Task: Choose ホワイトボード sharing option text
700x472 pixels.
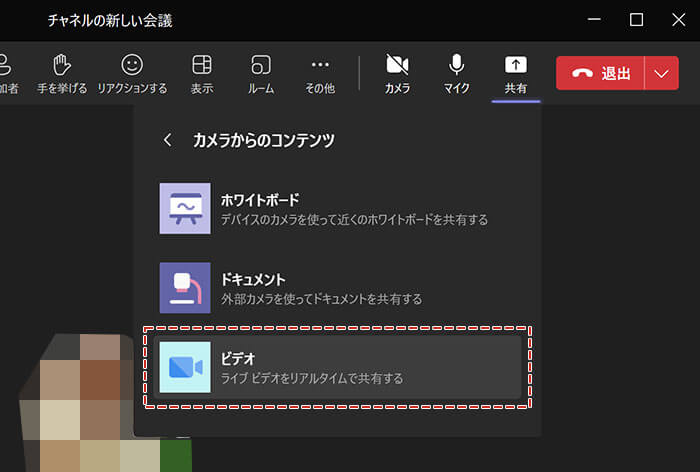Action: click(260, 200)
